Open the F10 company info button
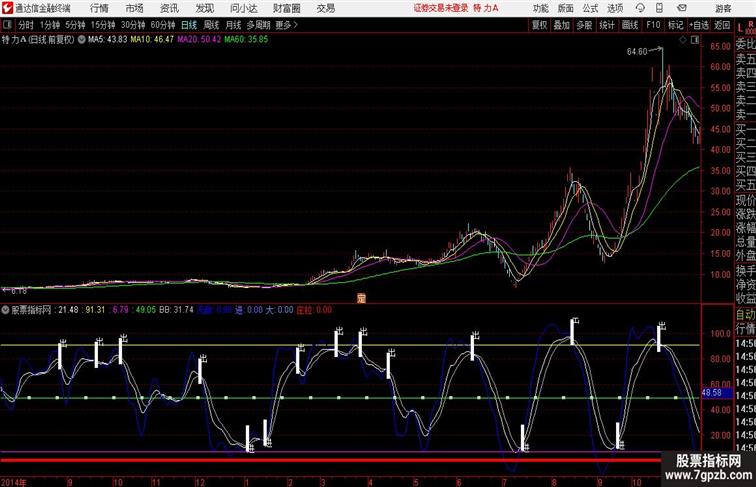This screenshot has width=756, height=487. 653,25
